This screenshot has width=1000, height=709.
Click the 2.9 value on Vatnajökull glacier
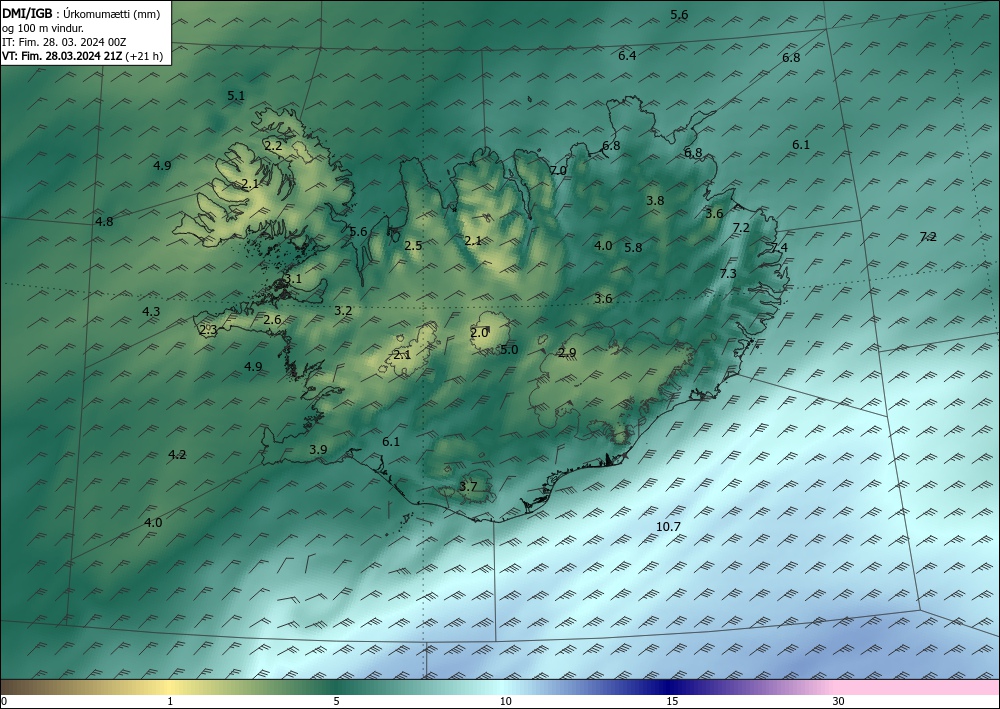click(567, 353)
